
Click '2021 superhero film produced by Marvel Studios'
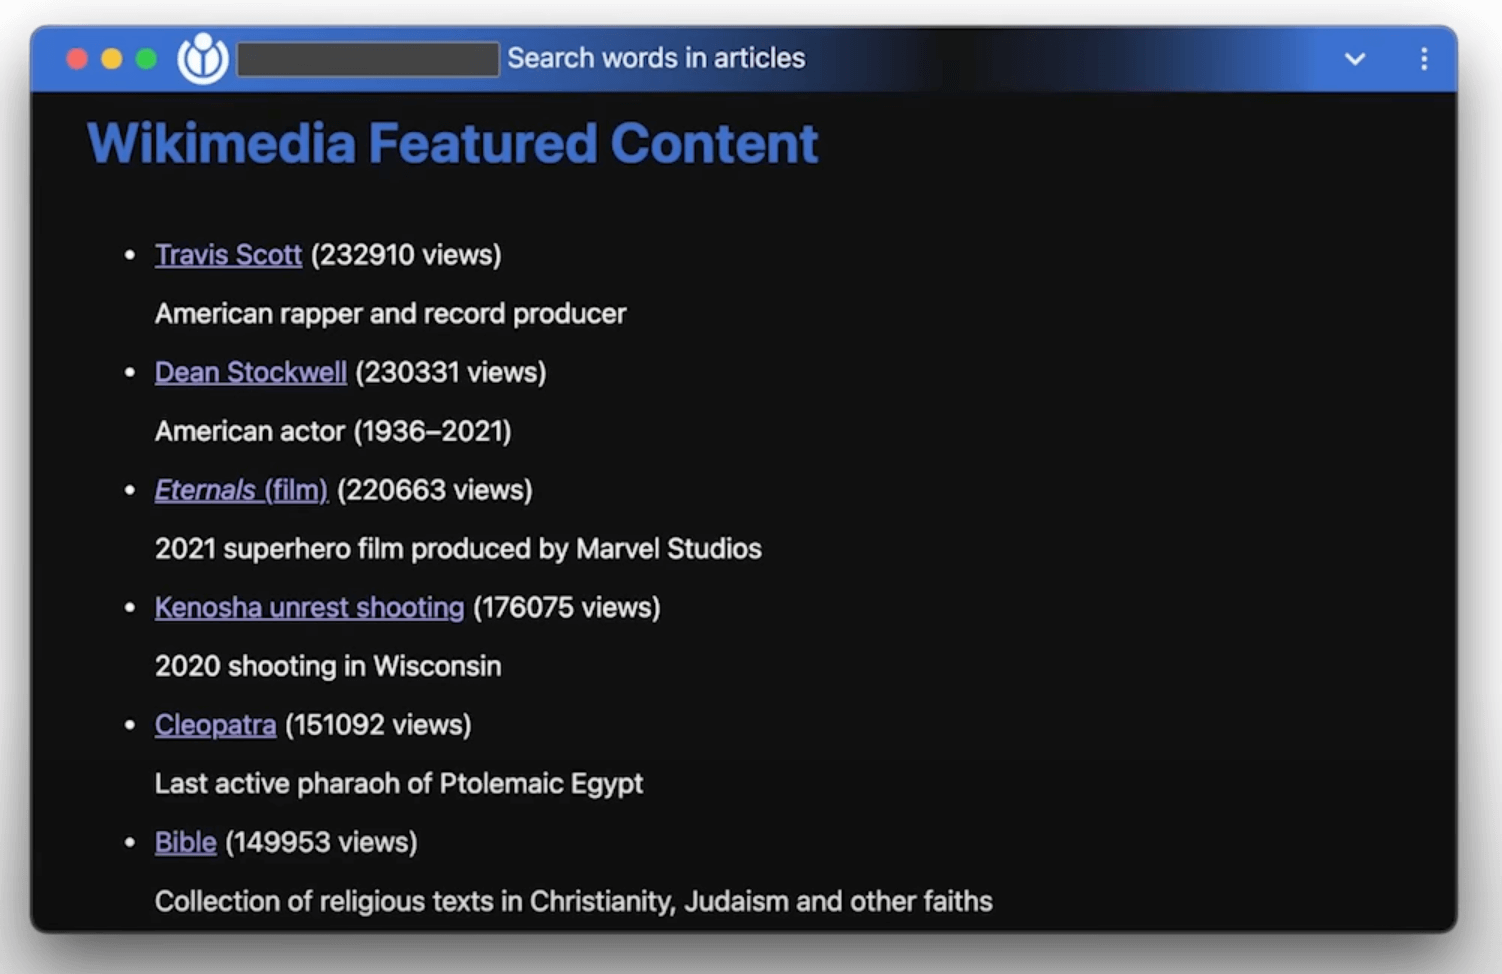click(x=458, y=549)
